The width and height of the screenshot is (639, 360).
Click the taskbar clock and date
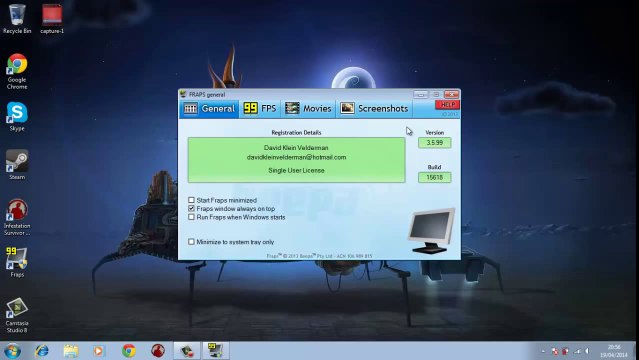pos(614,351)
